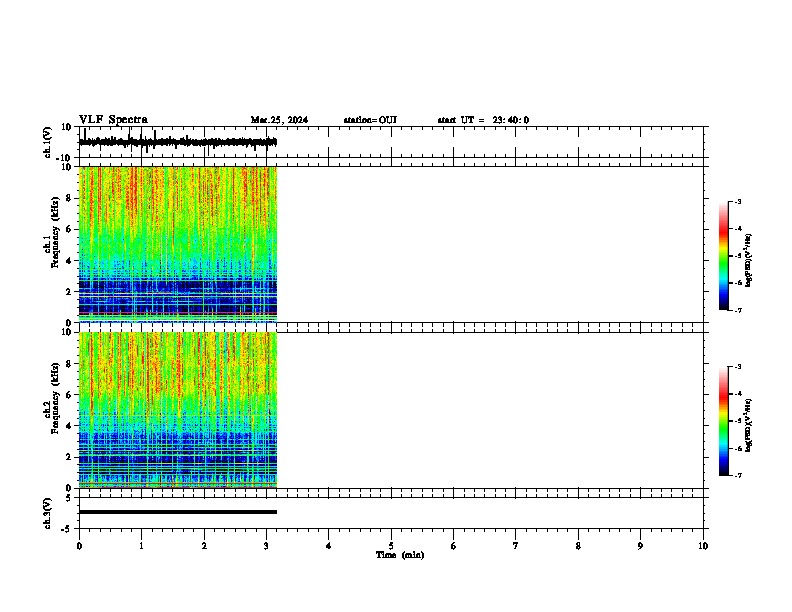Viewport: 792px width, 612px height.
Task: Click time axis tick label "6"
Action: (454, 546)
